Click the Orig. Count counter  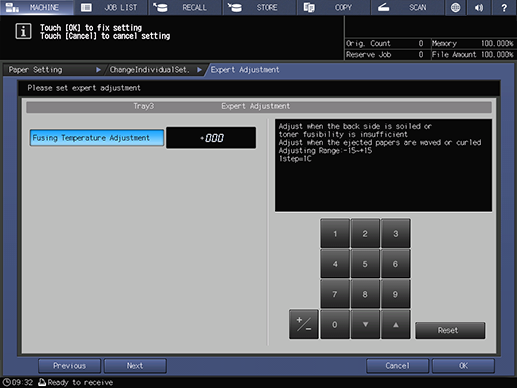click(386, 43)
